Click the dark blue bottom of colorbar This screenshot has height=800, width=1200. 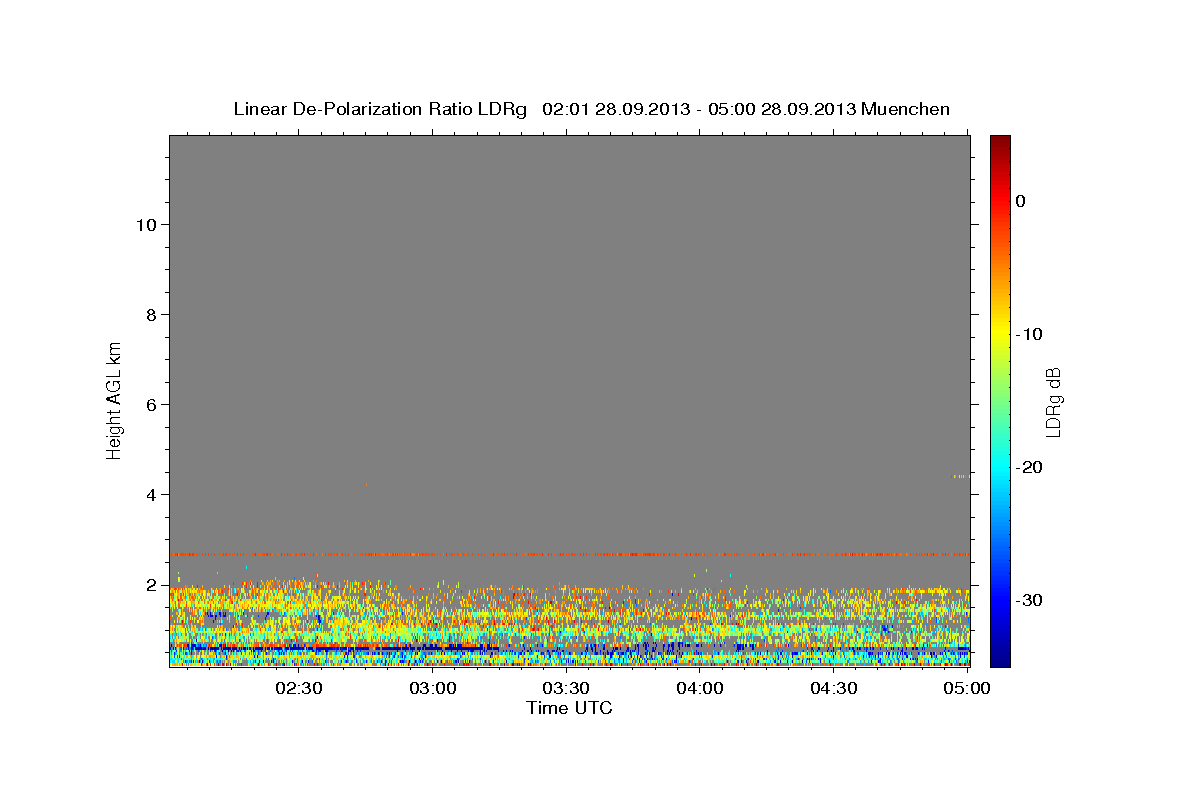pyautogui.click(x=1000, y=658)
